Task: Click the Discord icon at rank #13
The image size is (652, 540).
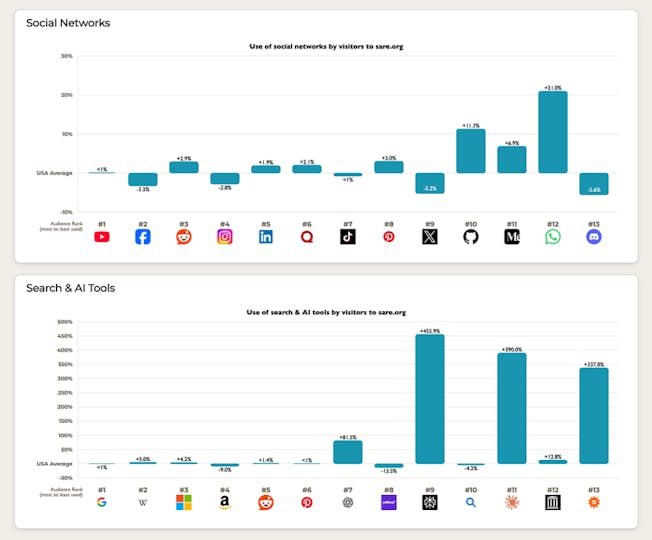Action: (x=594, y=237)
